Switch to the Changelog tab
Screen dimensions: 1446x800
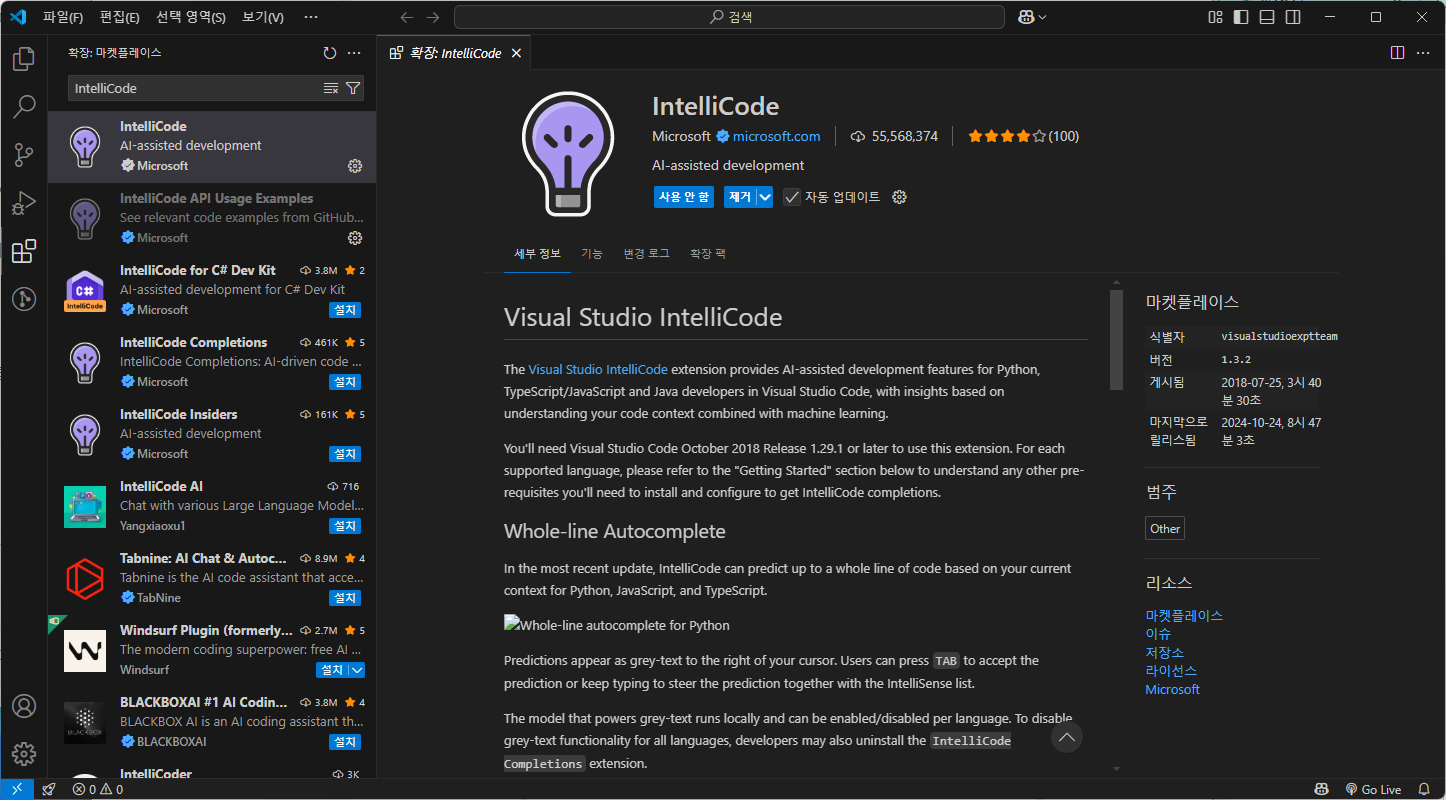[x=647, y=254]
